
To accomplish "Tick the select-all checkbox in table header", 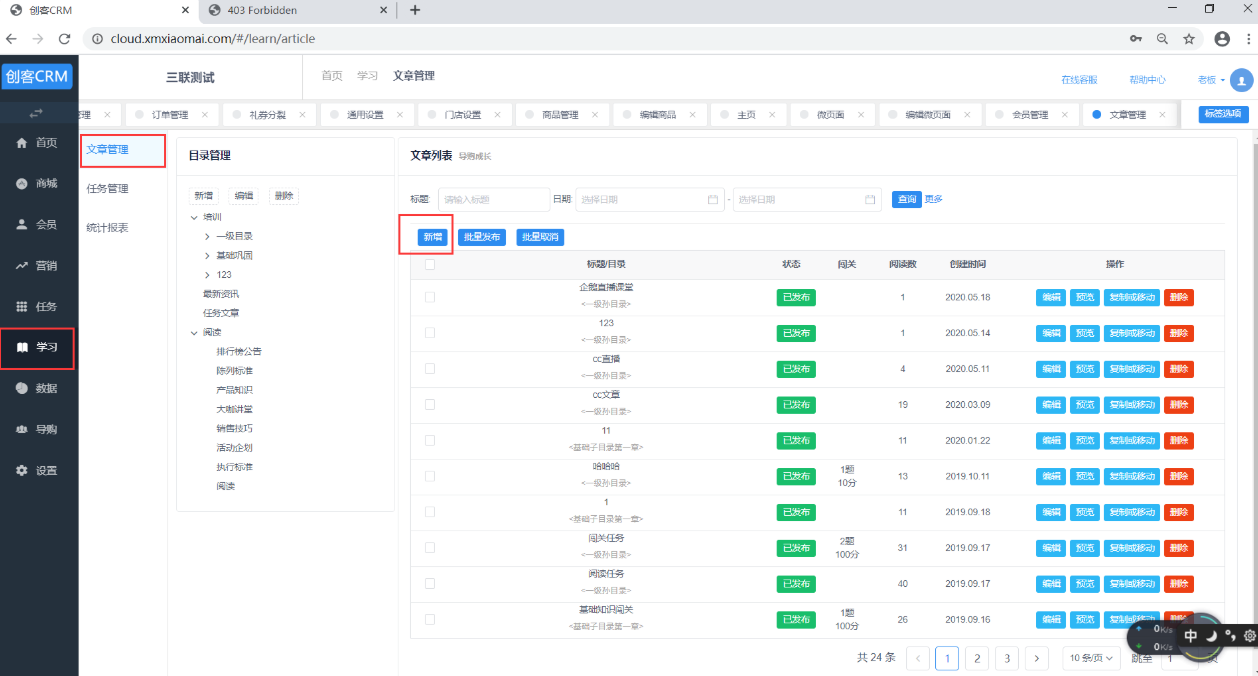I will point(430,265).
